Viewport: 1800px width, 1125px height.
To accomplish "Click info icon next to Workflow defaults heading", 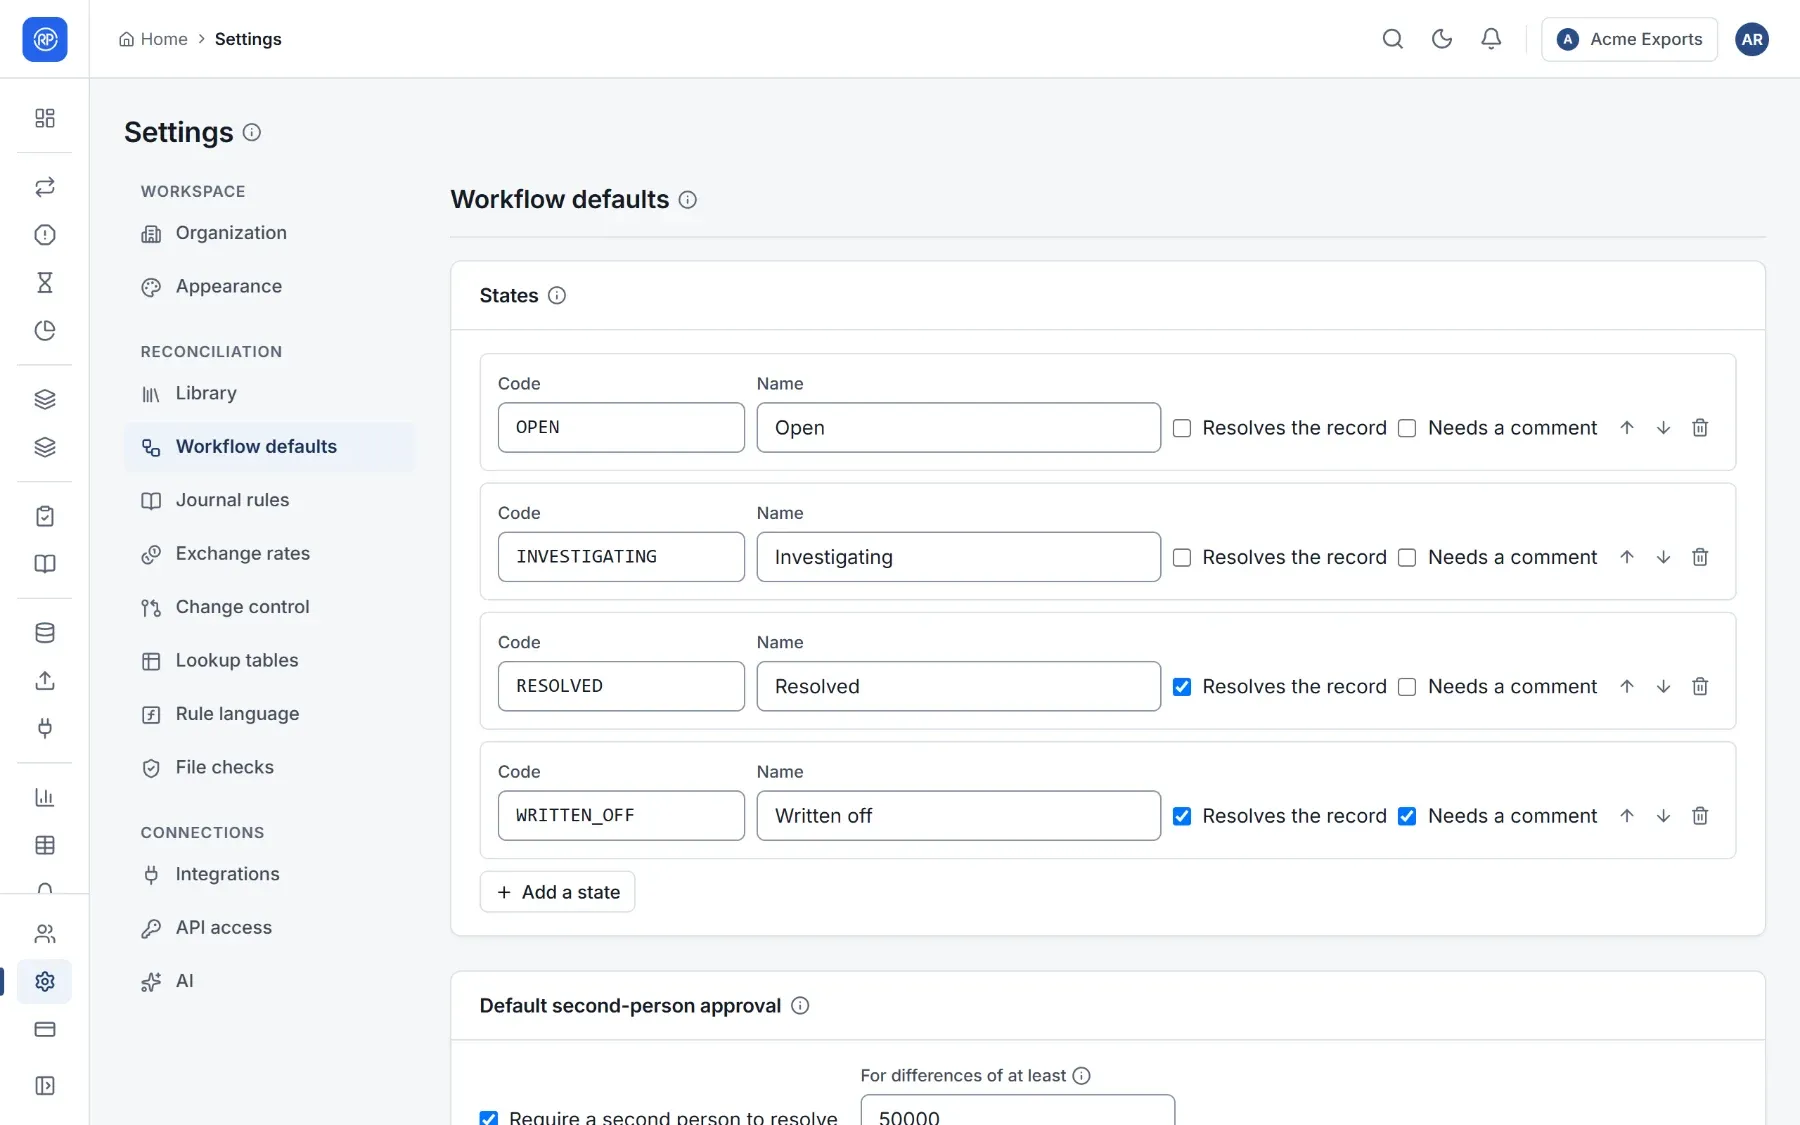I will pyautogui.click(x=687, y=199).
